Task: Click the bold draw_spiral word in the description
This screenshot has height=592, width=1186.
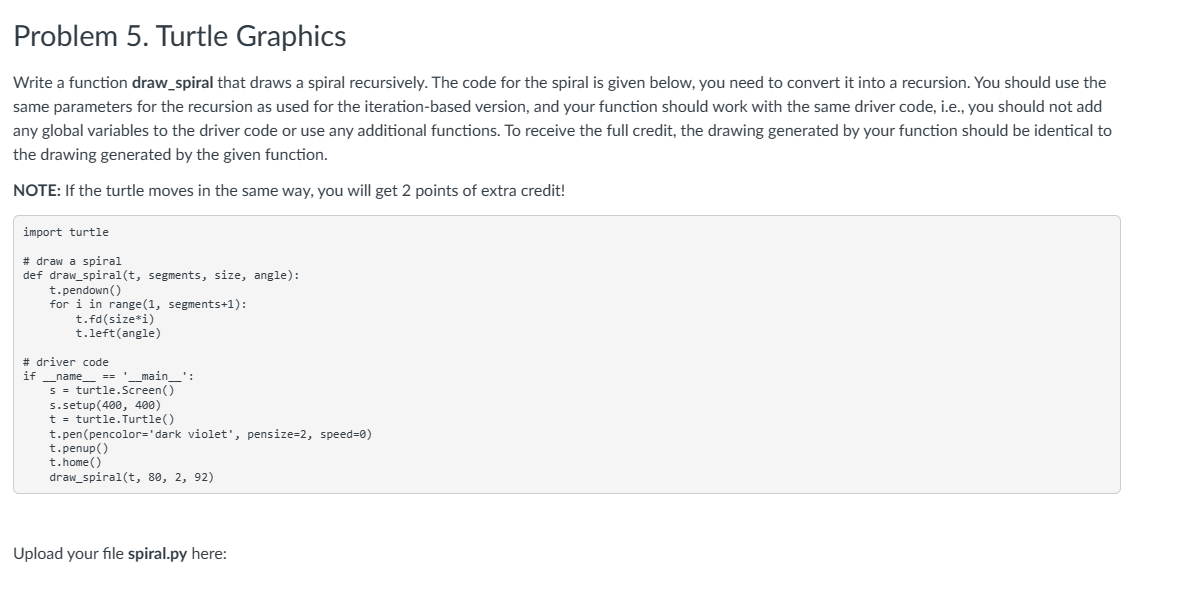Action: click(172, 83)
